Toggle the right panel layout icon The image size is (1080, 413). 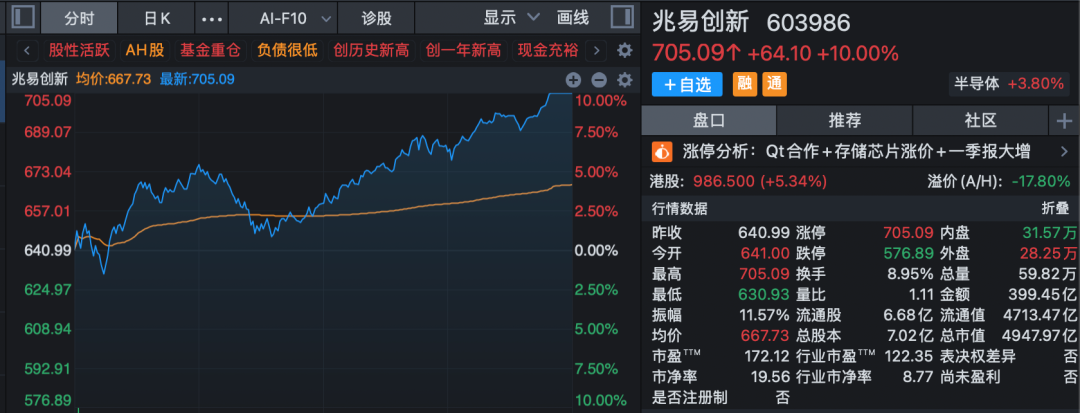click(x=622, y=17)
